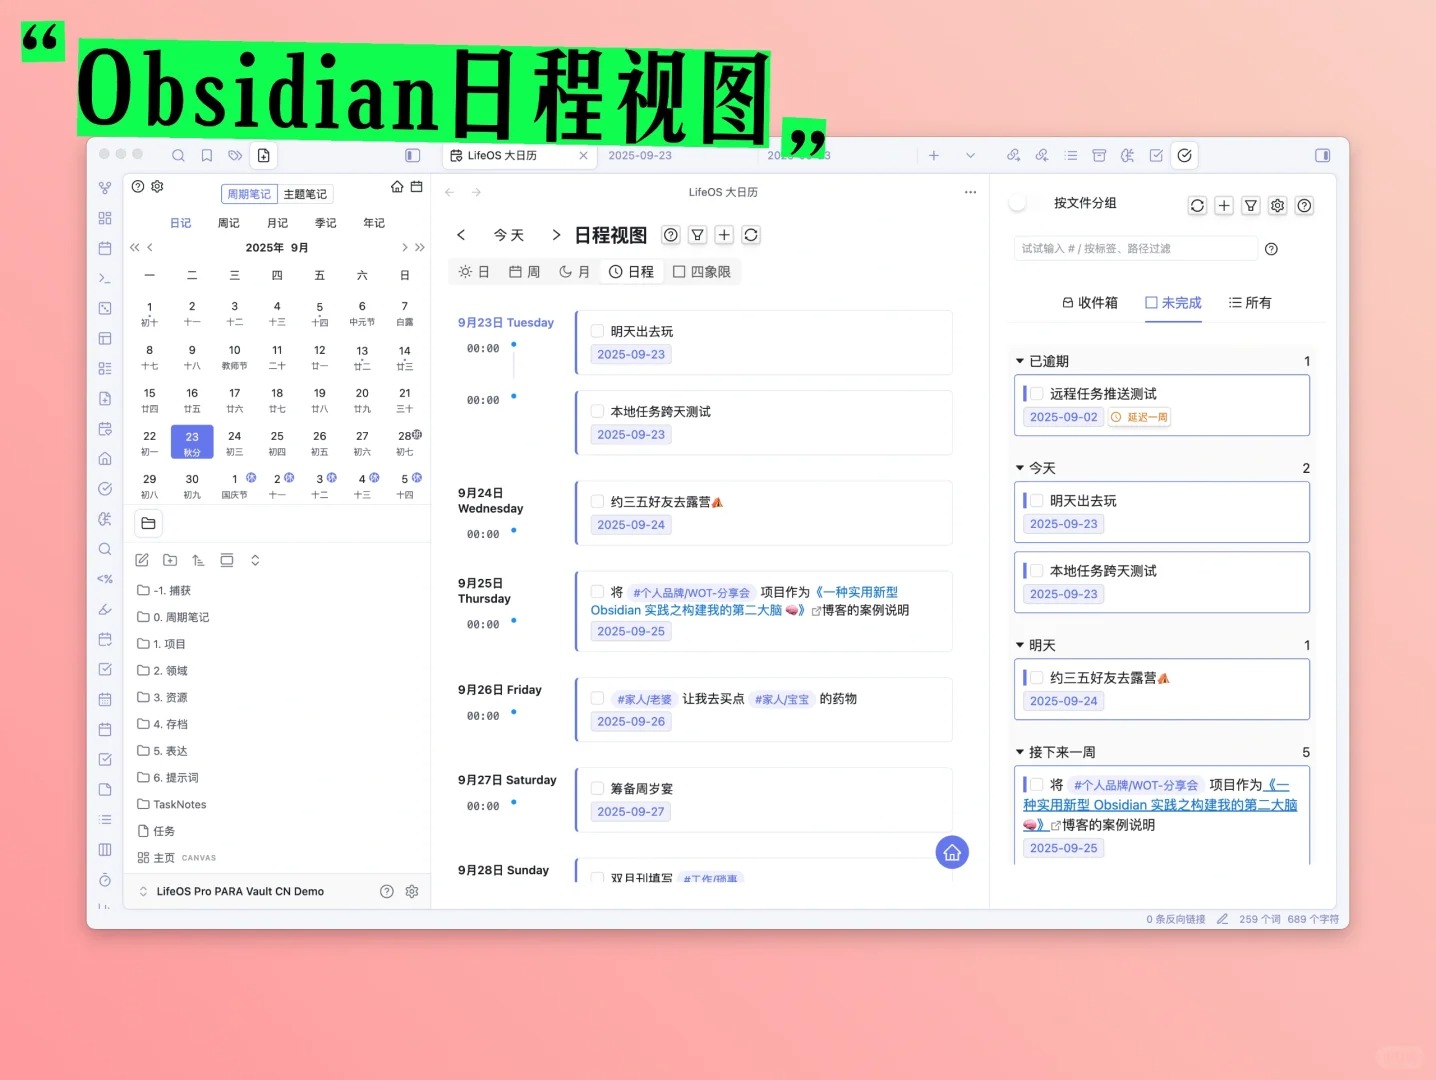
Task: Check the 筹备周岁宴 task checkbox
Action: pyautogui.click(x=597, y=788)
